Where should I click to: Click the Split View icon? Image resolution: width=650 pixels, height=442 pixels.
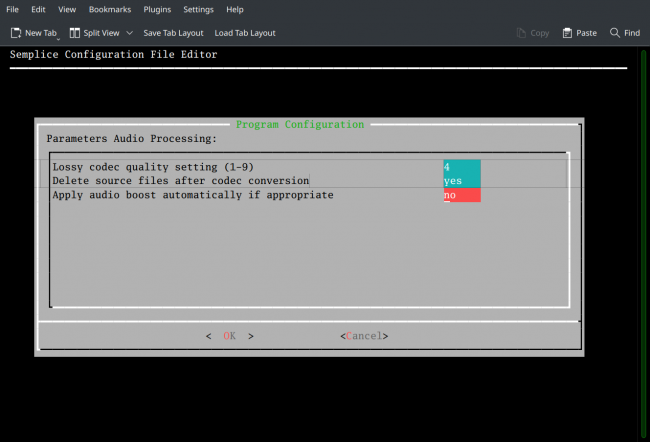coord(75,33)
